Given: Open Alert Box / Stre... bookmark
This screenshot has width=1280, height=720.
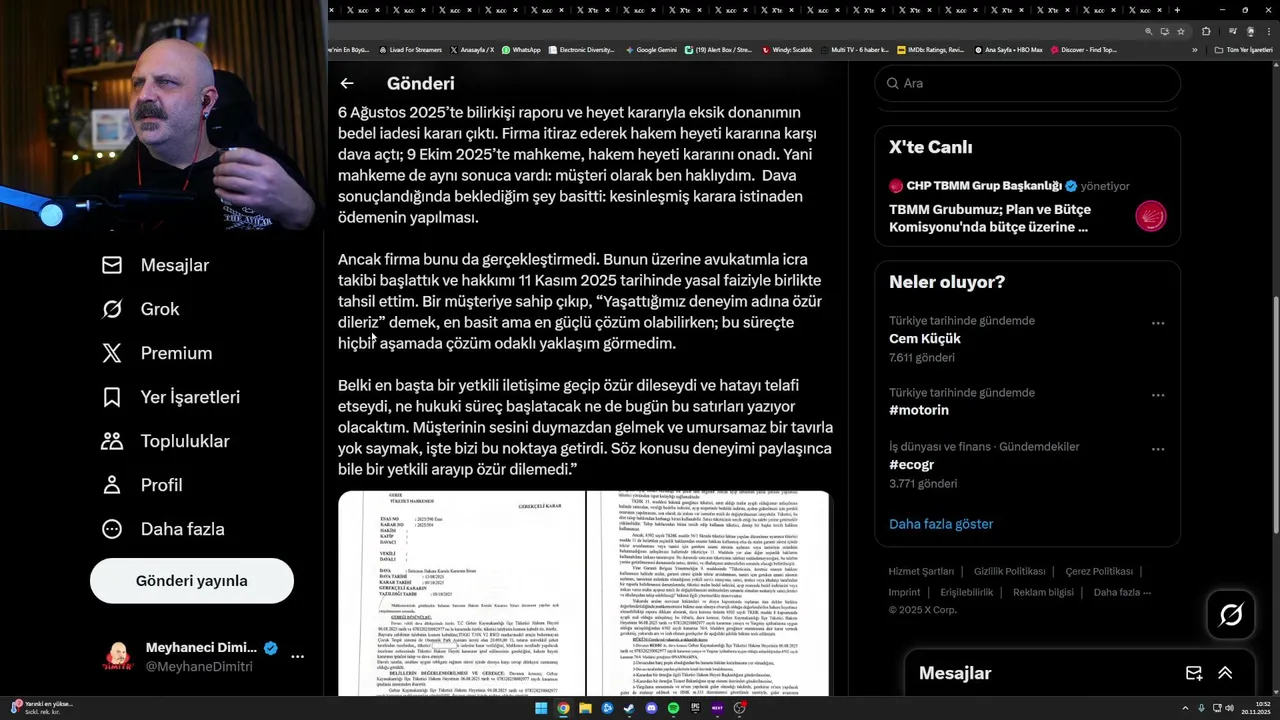Looking at the screenshot, I should (718, 49).
